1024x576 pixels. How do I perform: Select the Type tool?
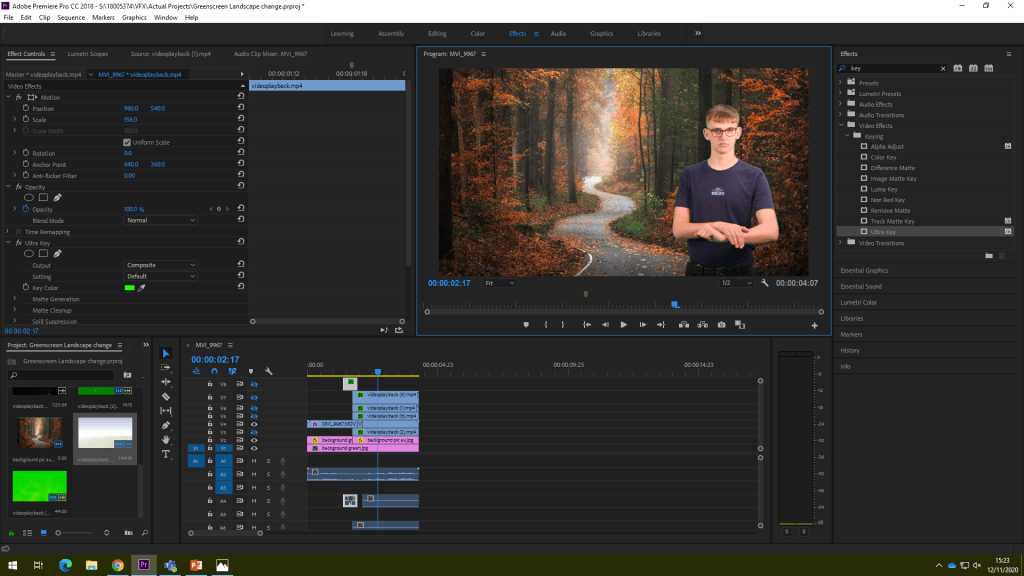166,454
